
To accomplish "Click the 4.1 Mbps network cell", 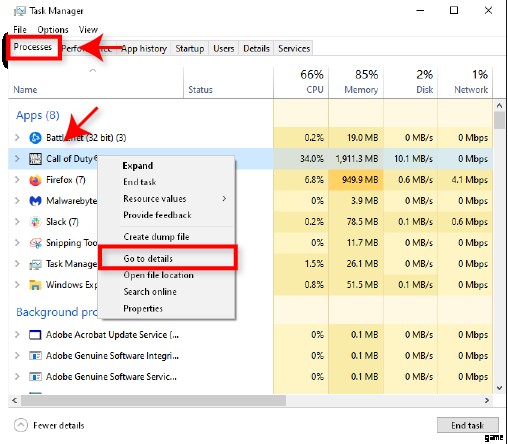I will coord(465,180).
